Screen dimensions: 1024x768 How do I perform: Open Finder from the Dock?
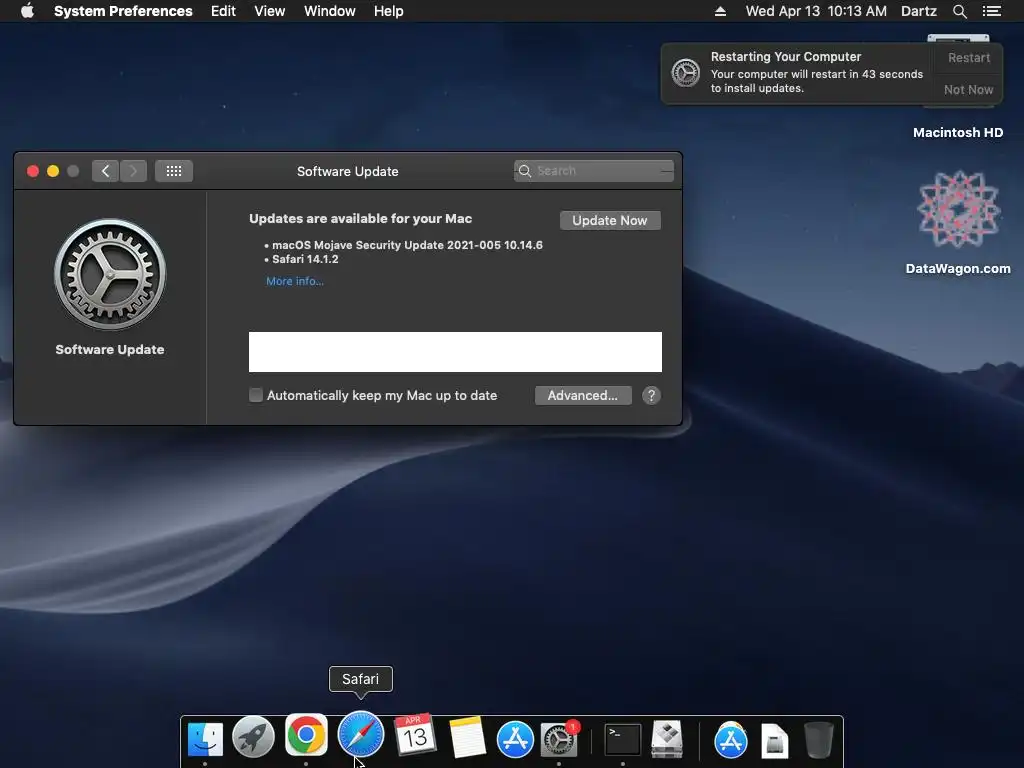pyautogui.click(x=205, y=739)
